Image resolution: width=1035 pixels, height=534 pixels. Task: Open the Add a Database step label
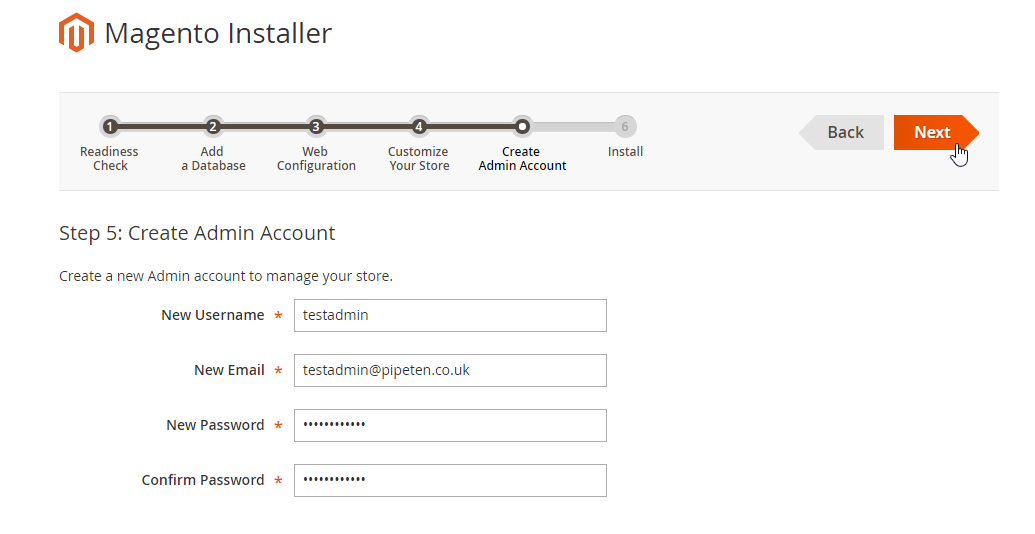point(213,158)
